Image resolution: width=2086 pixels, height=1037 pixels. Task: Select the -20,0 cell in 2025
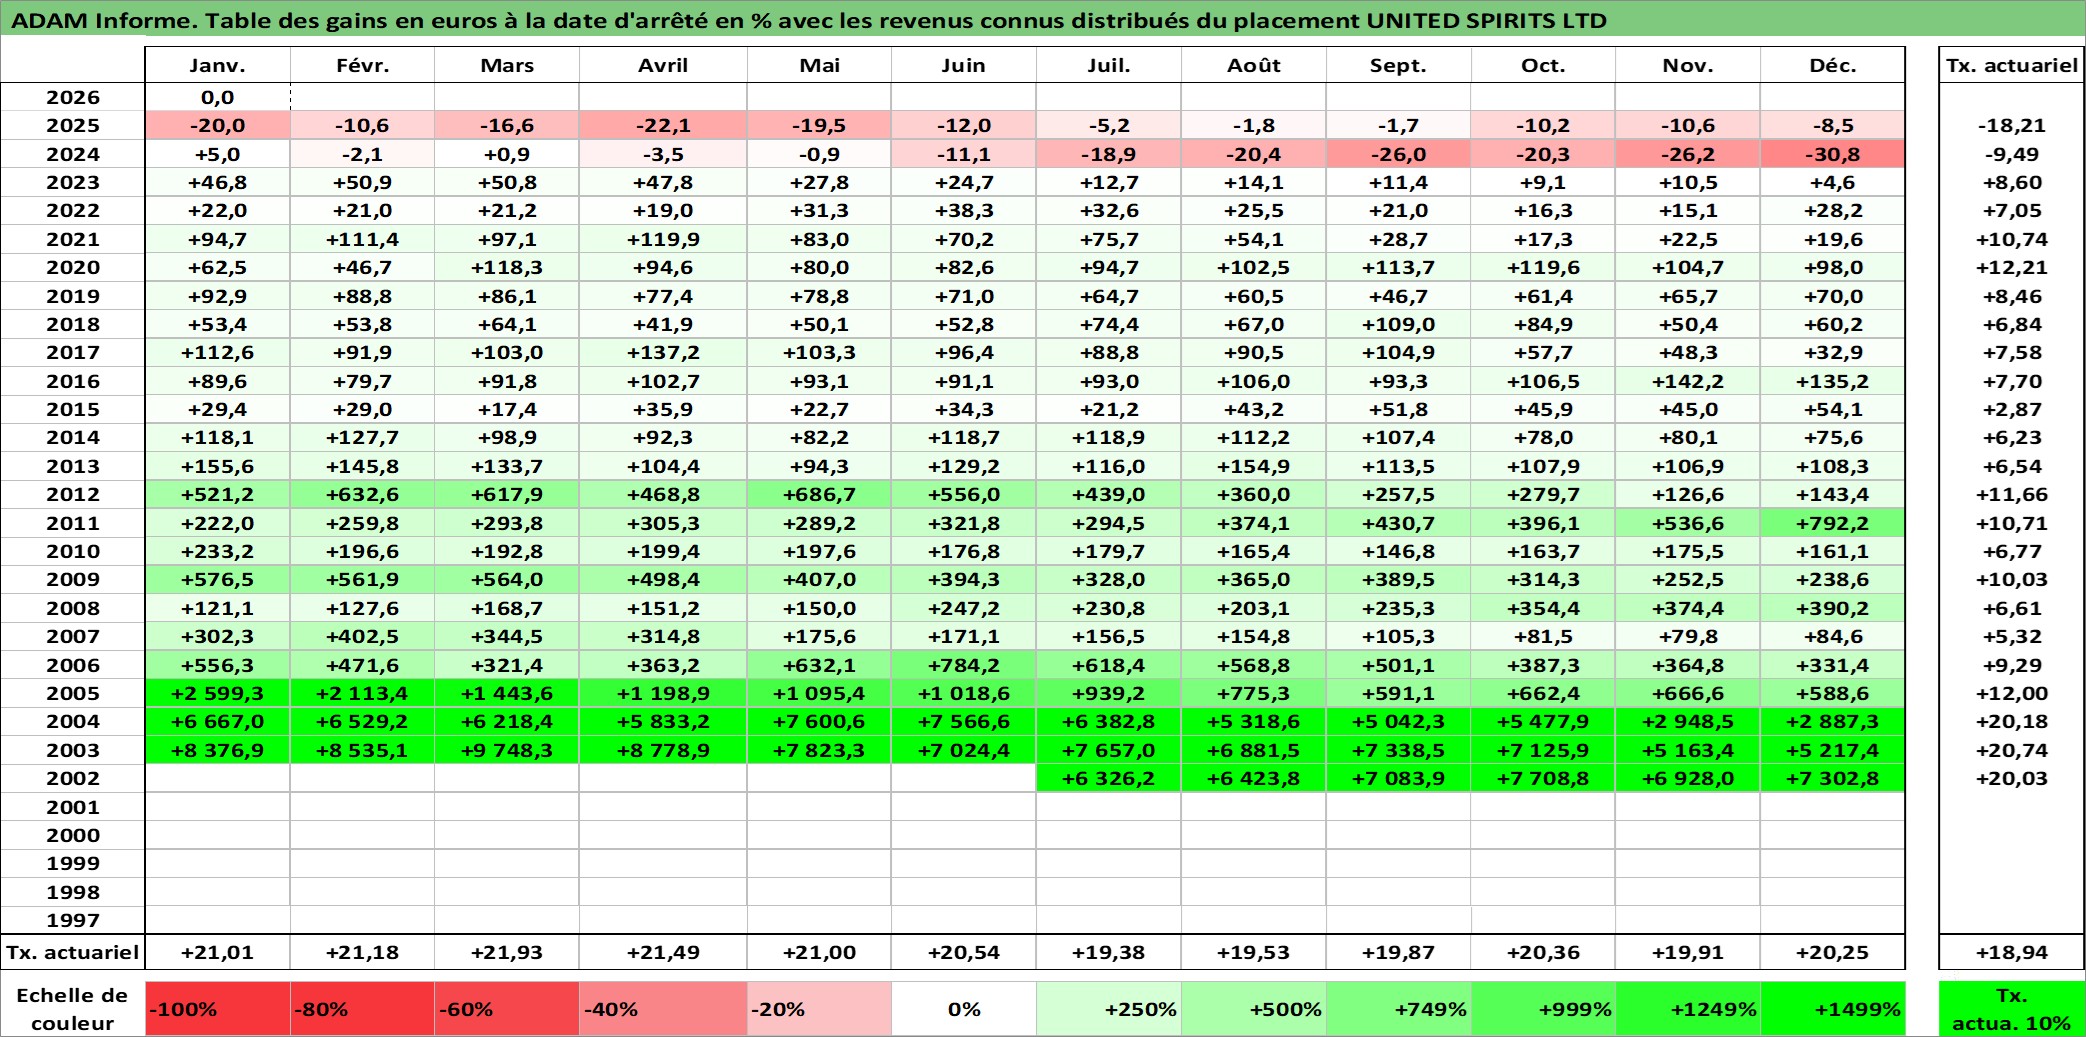click(x=218, y=125)
